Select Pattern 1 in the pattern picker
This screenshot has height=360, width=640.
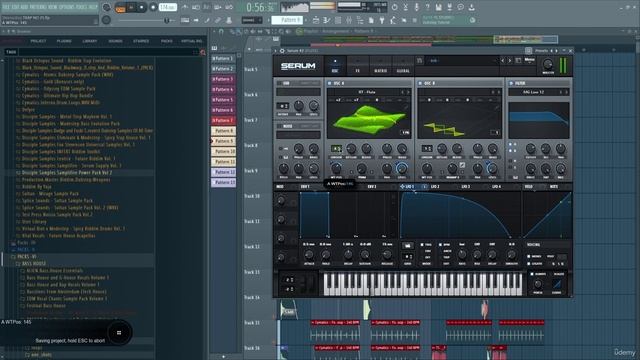[x=223, y=58]
